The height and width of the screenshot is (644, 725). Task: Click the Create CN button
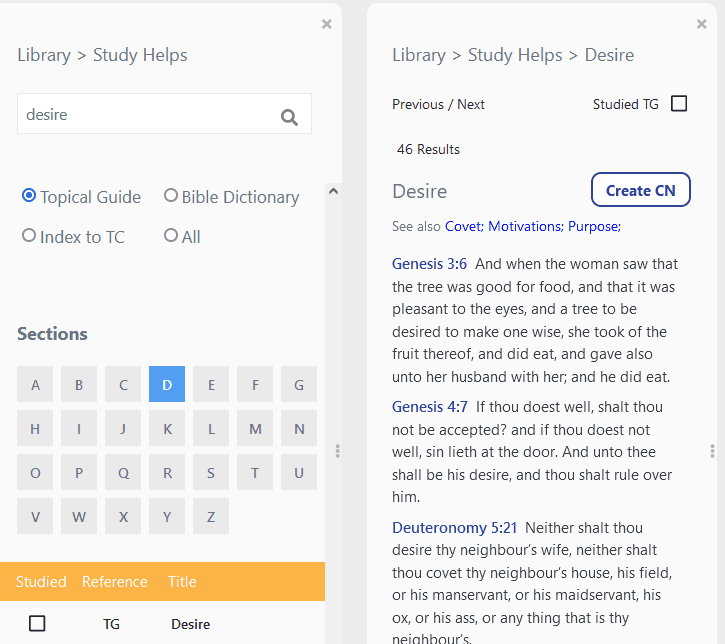640,190
